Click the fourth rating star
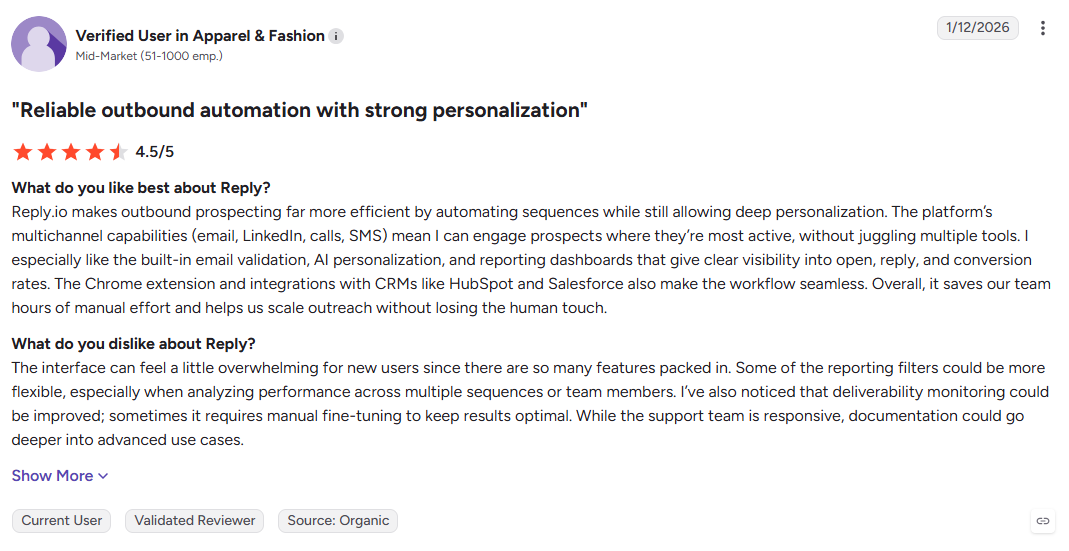The height and width of the screenshot is (551, 1069). [x=95, y=151]
